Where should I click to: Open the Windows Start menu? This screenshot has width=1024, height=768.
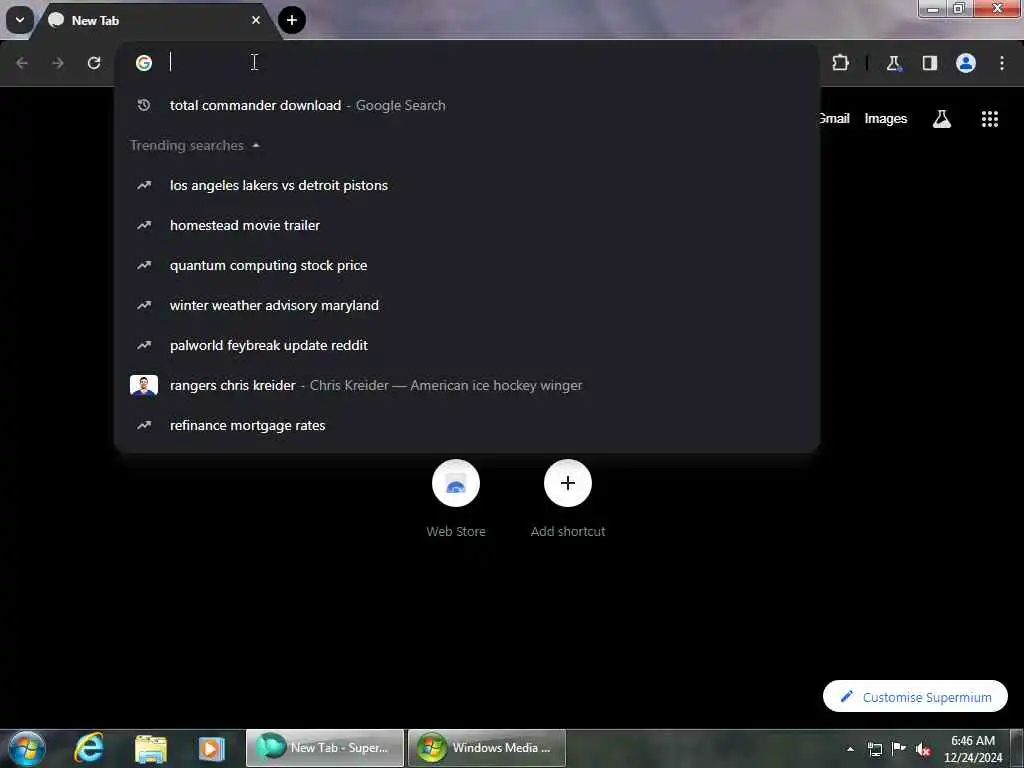click(26, 748)
